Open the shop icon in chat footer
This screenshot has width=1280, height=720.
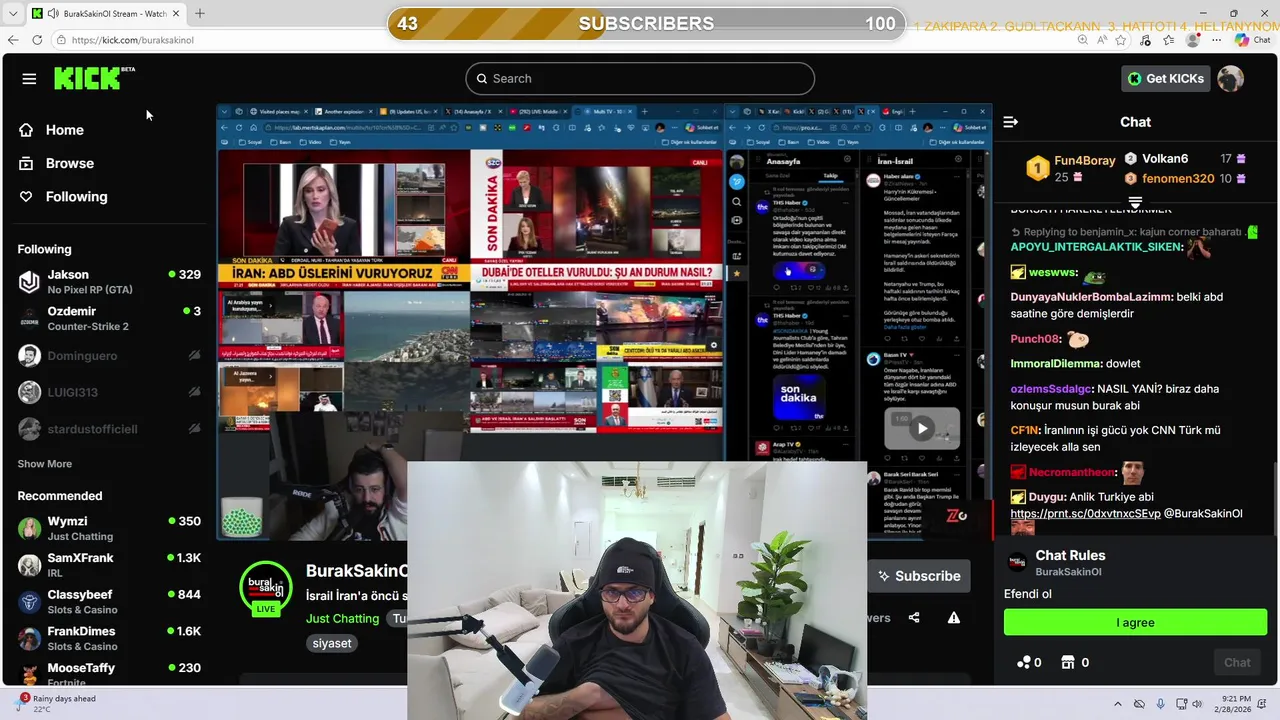click(1067, 662)
